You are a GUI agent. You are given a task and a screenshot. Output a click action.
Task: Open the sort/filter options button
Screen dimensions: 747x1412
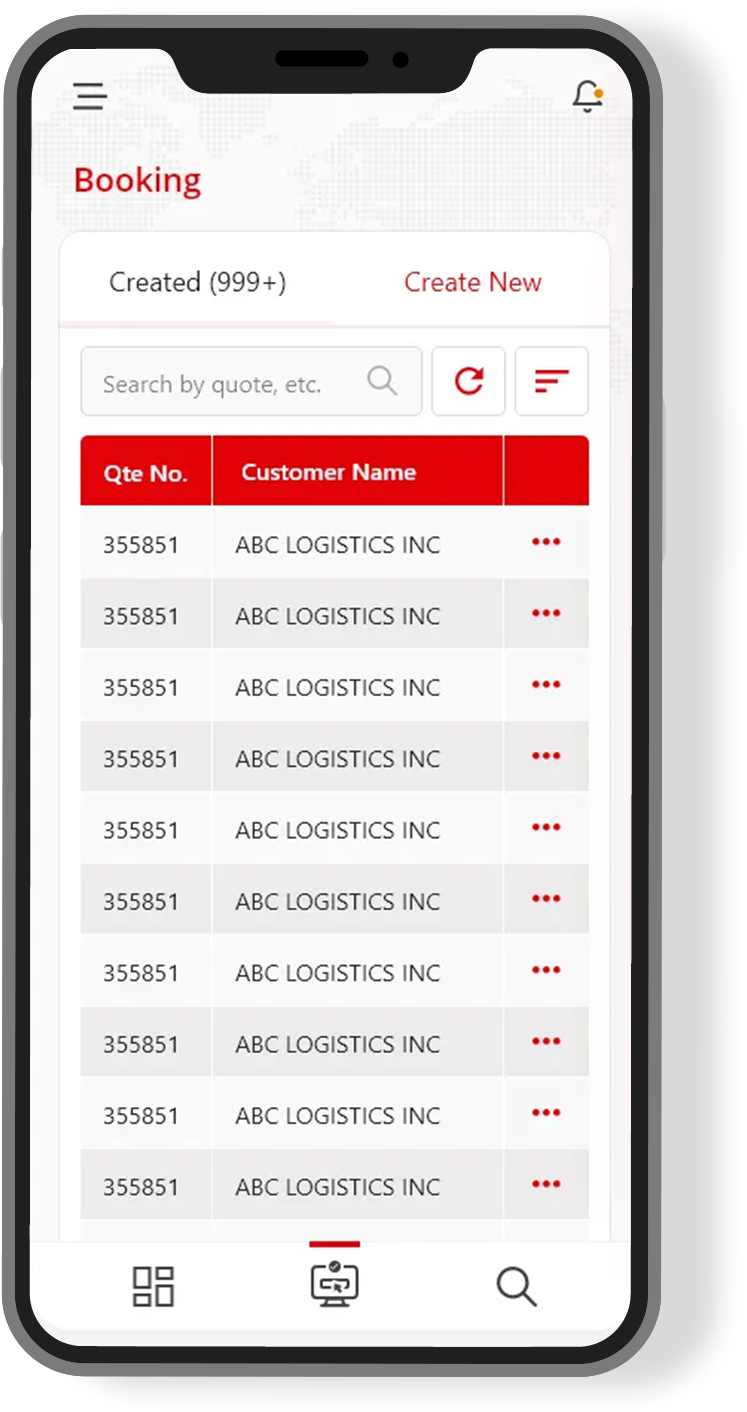[551, 381]
